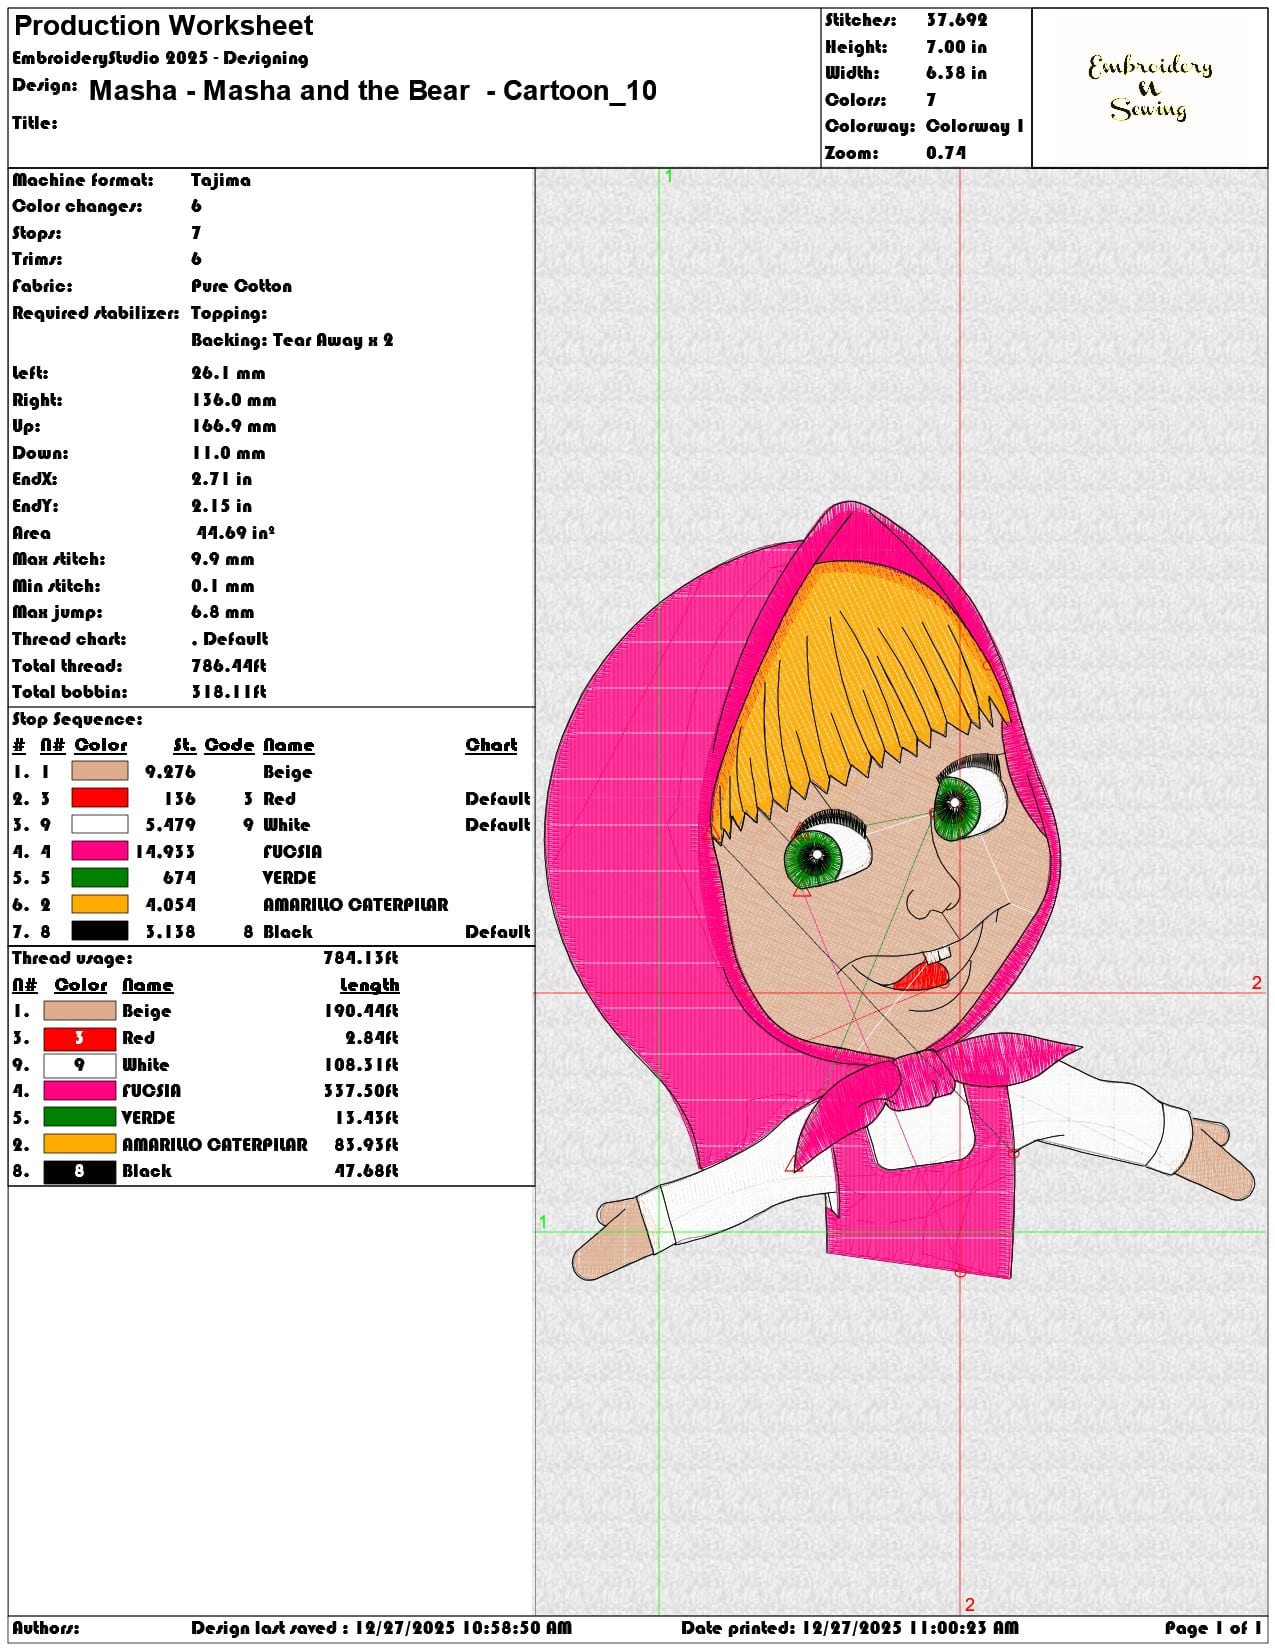
Task: Click the Height value 7.00 in
Action: pos(956,47)
